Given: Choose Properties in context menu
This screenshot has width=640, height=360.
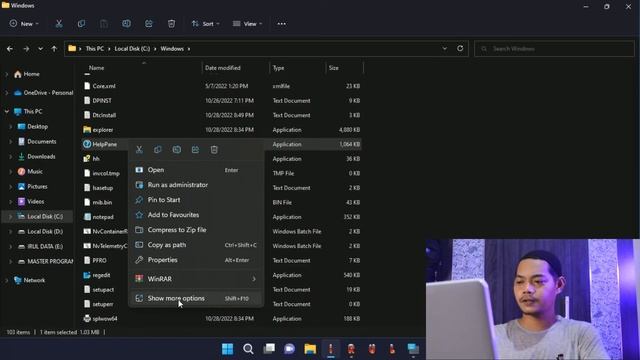Looking at the screenshot, I should (x=196, y=260).
